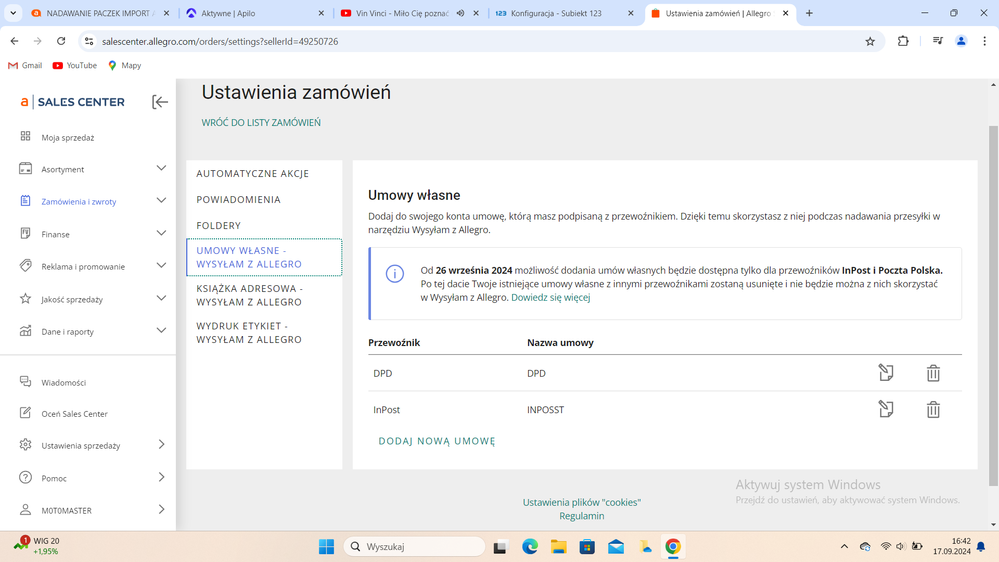Show hidden system tray icons
This screenshot has width=999, height=562.
(844, 547)
